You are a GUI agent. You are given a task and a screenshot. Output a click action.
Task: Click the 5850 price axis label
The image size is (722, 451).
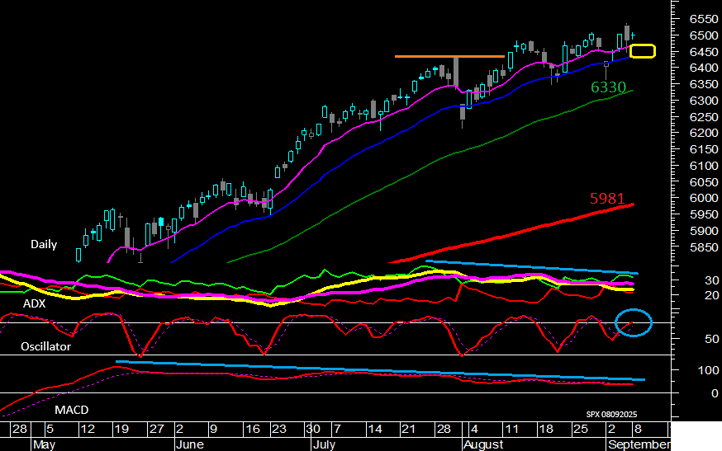[704, 247]
